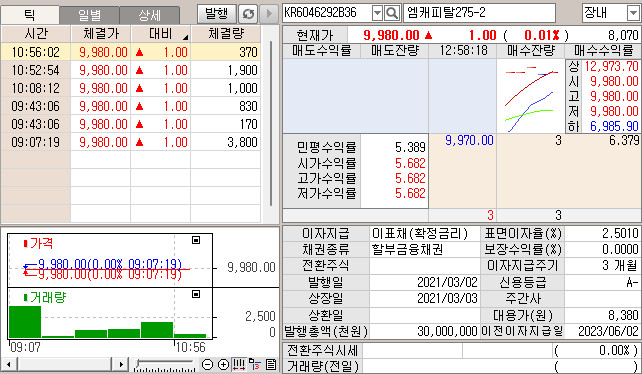The height and width of the screenshot is (374, 642).
Task: Click the 민평수익률 value 5.389
Action: (x=410, y=147)
